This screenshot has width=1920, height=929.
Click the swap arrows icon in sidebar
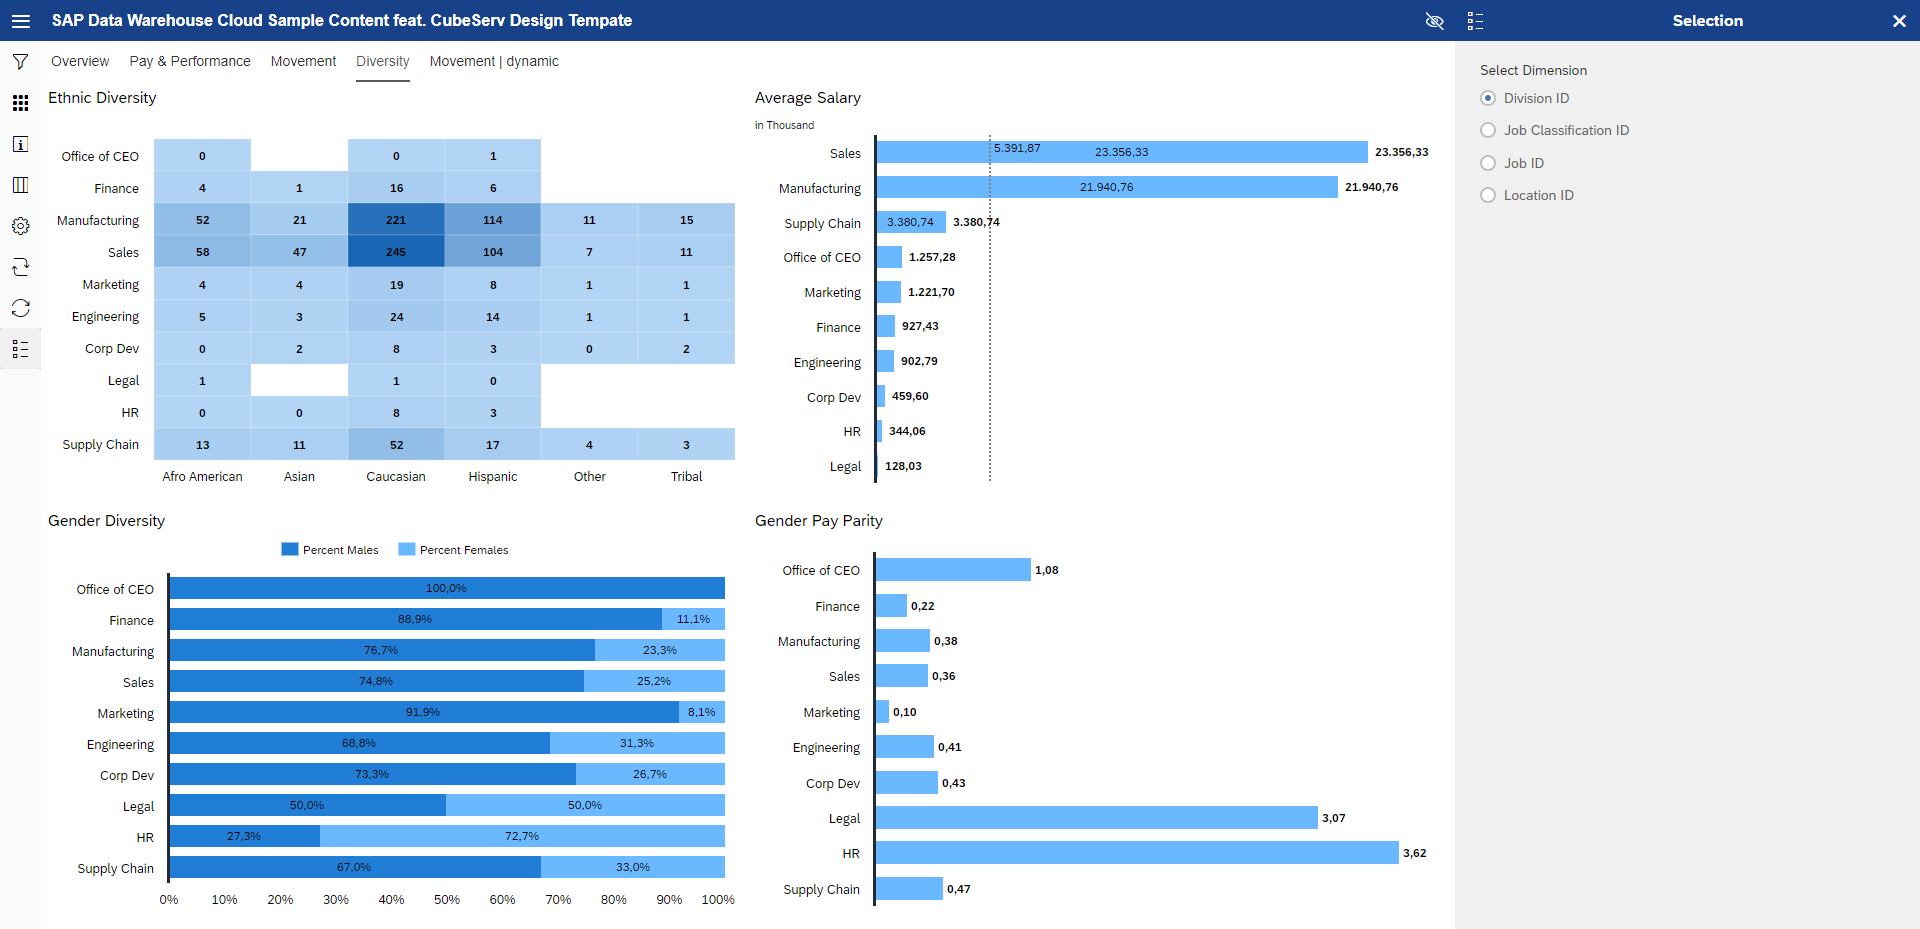coord(20,267)
